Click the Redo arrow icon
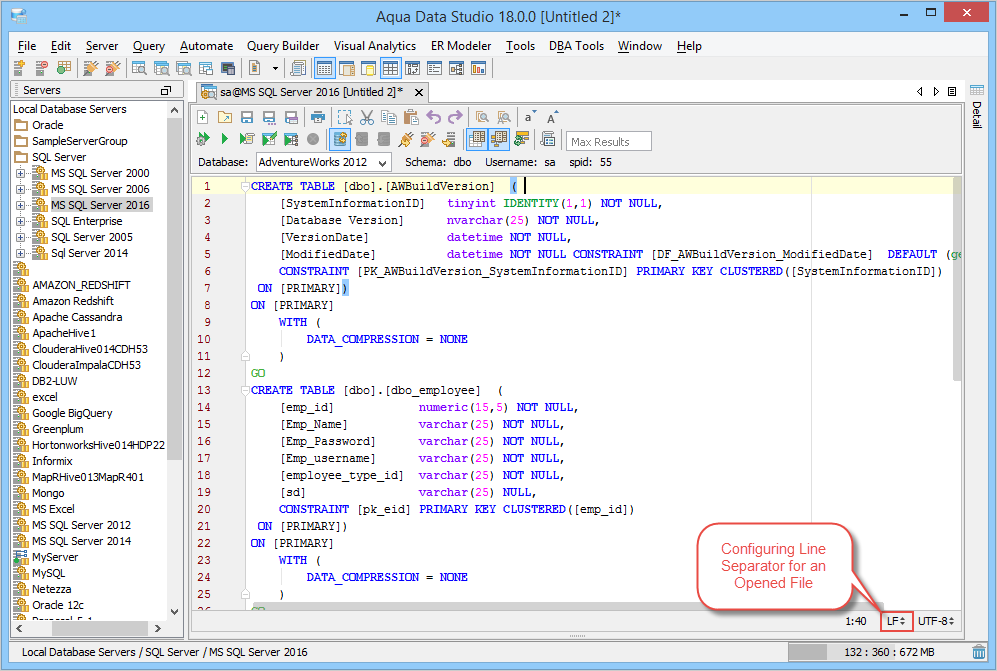This screenshot has width=997, height=671. click(x=456, y=117)
